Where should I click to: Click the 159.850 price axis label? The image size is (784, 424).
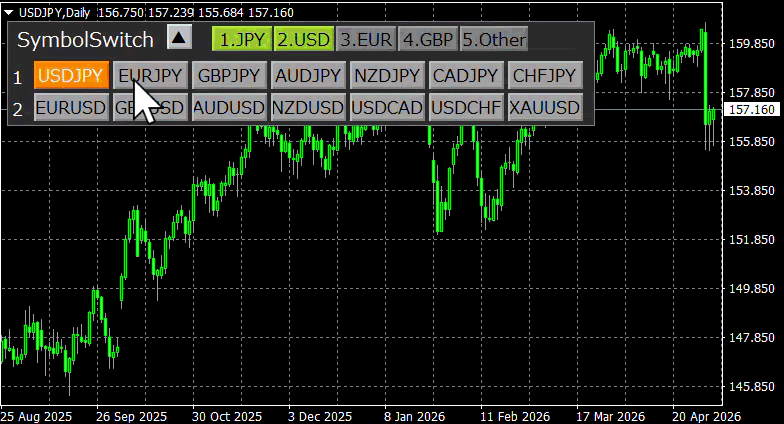752,44
